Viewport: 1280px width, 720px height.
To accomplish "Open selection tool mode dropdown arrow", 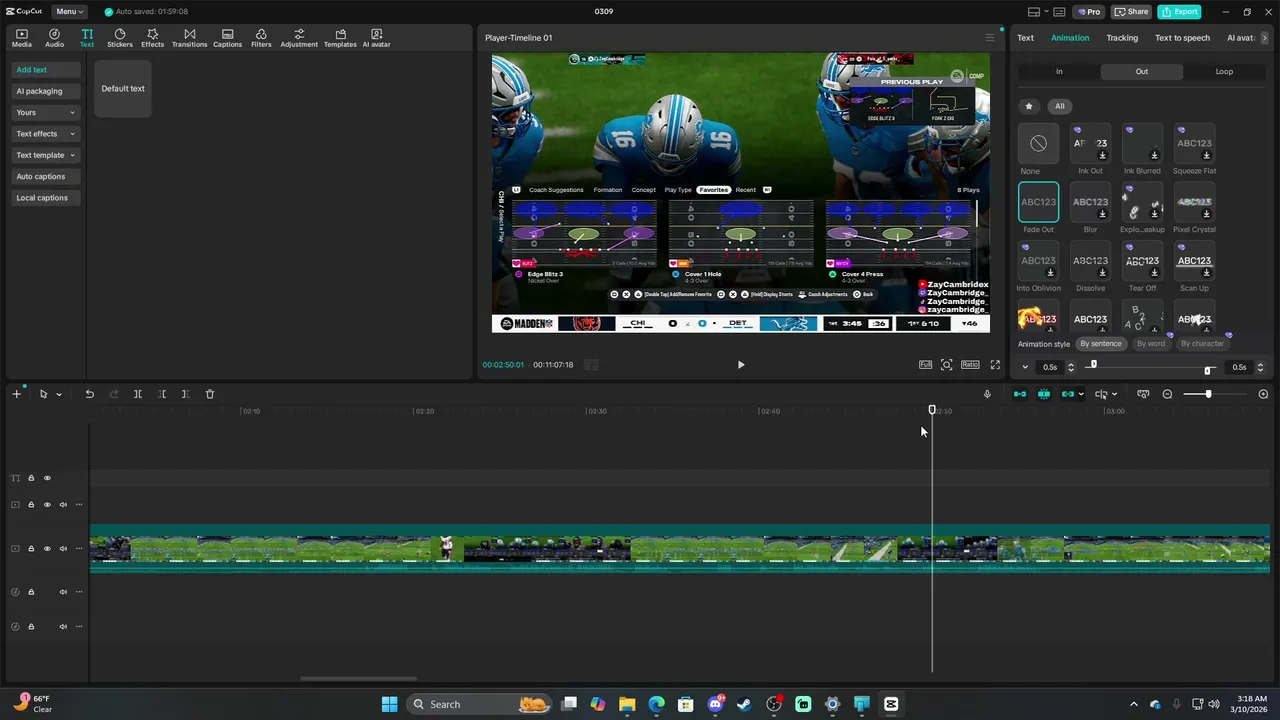I will (x=59, y=395).
